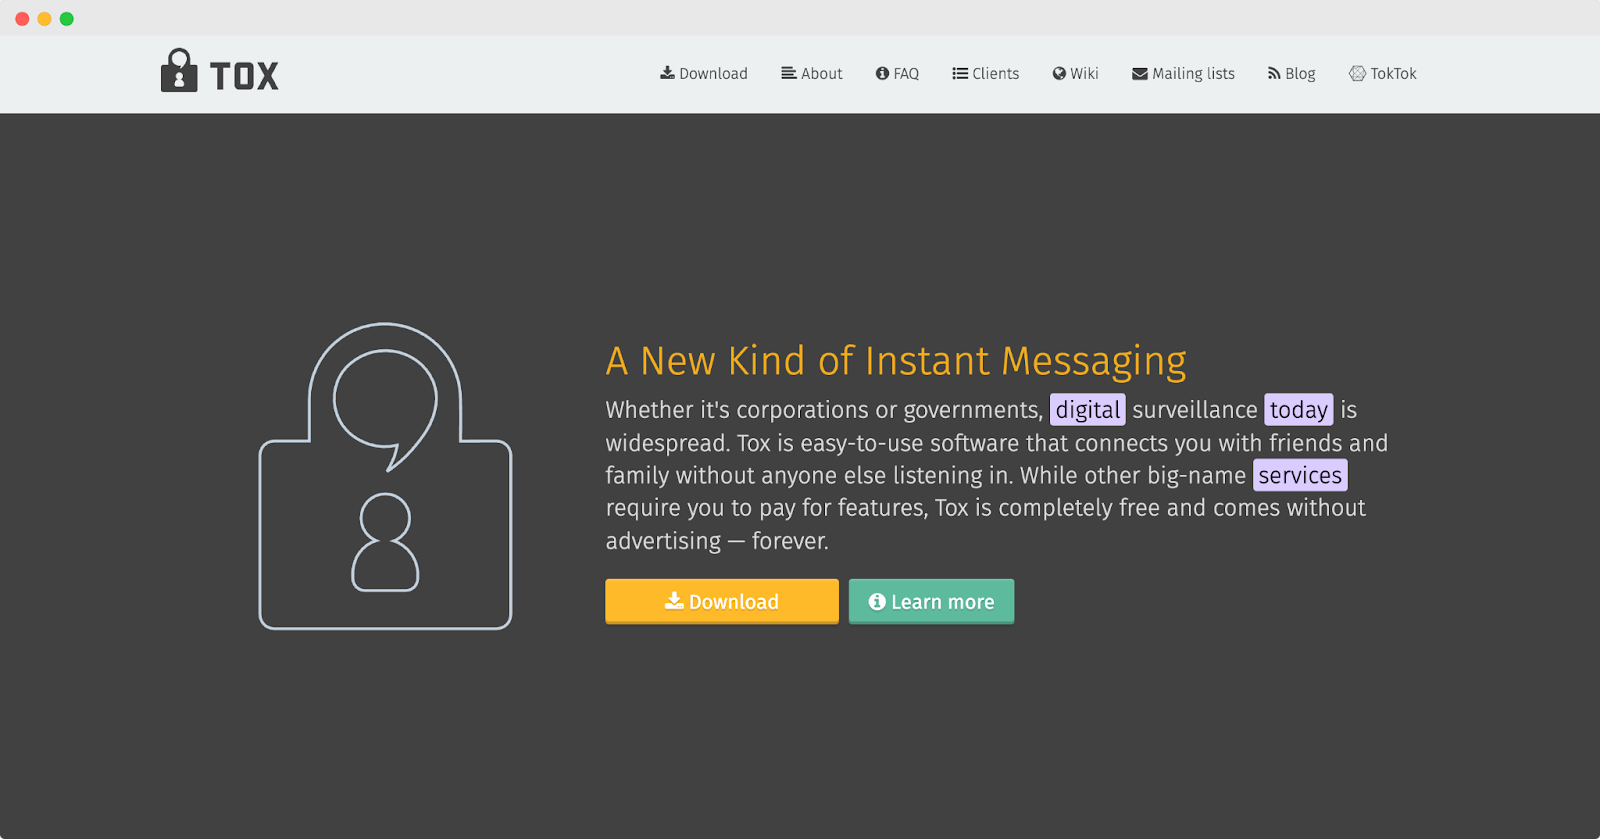This screenshot has width=1600, height=839.
Task: Click the download tray icon in navigation
Action: click(x=667, y=73)
